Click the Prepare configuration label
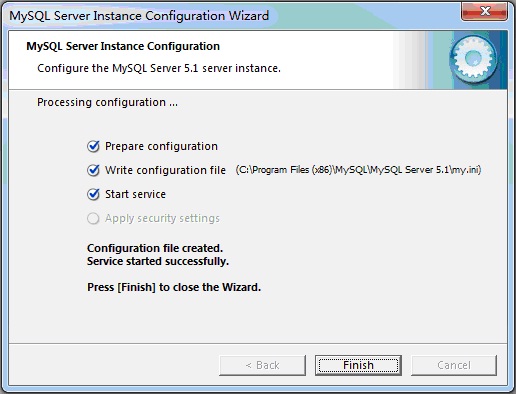This screenshot has width=516, height=394. pos(161,146)
